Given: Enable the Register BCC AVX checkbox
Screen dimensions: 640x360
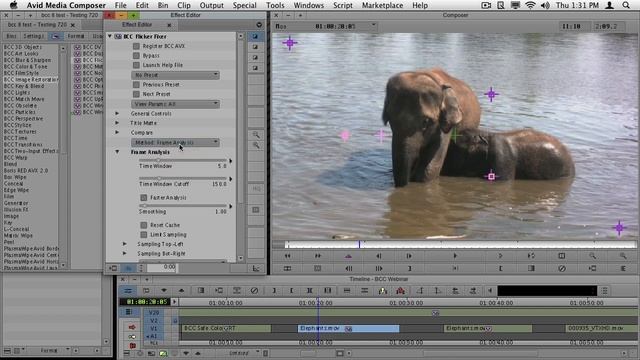Looking at the screenshot, I should [136, 46].
